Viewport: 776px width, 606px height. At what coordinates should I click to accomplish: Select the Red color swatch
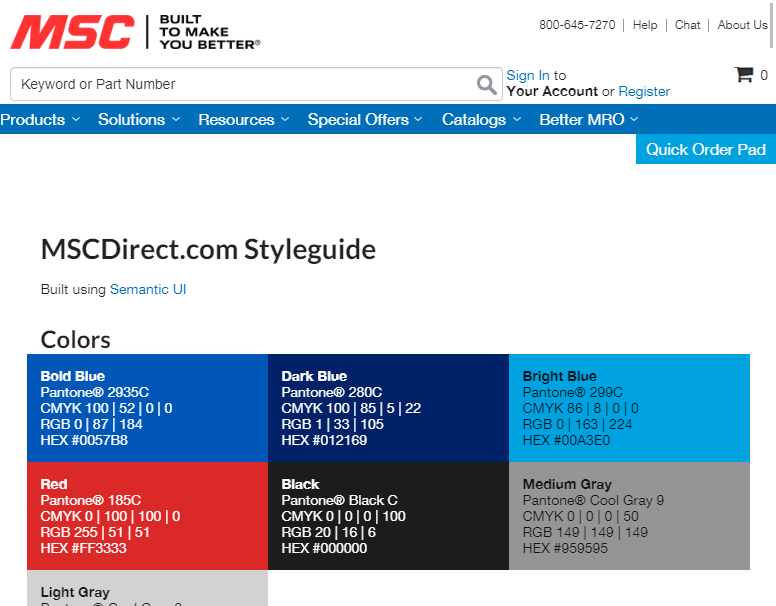[x=147, y=516]
